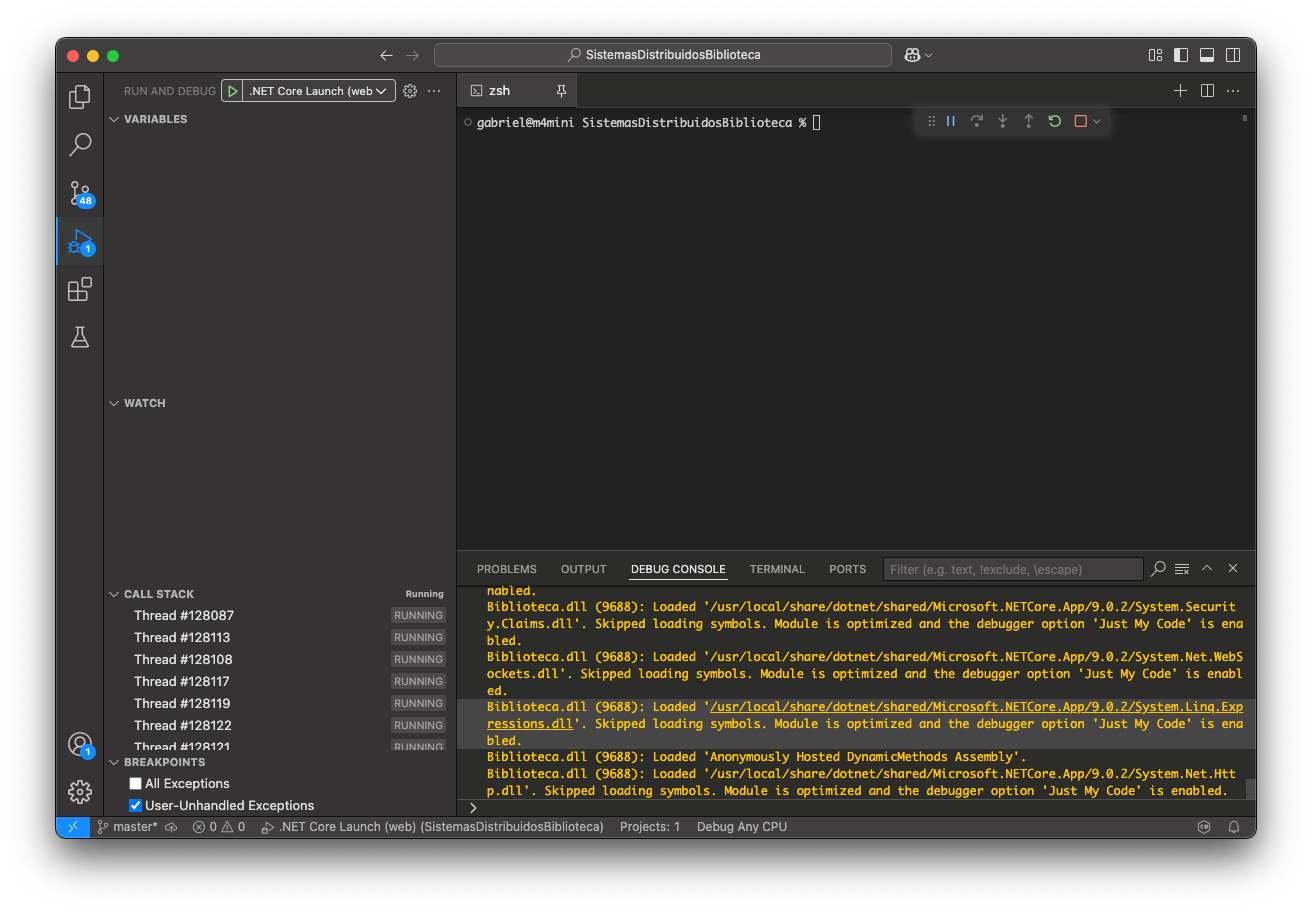Open the Extensions view icon
Screen dimensions: 1312x912
coord(80,290)
